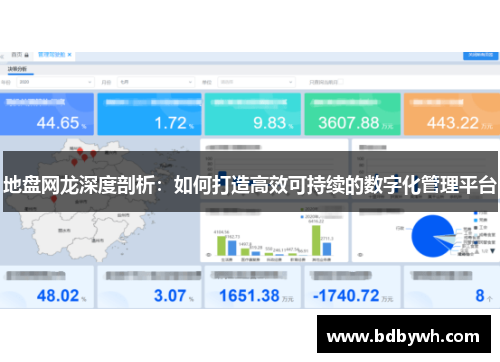Open the green 3607.88 万元 card
This screenshot has width=500, height=362.
click(x=352, y=114)
